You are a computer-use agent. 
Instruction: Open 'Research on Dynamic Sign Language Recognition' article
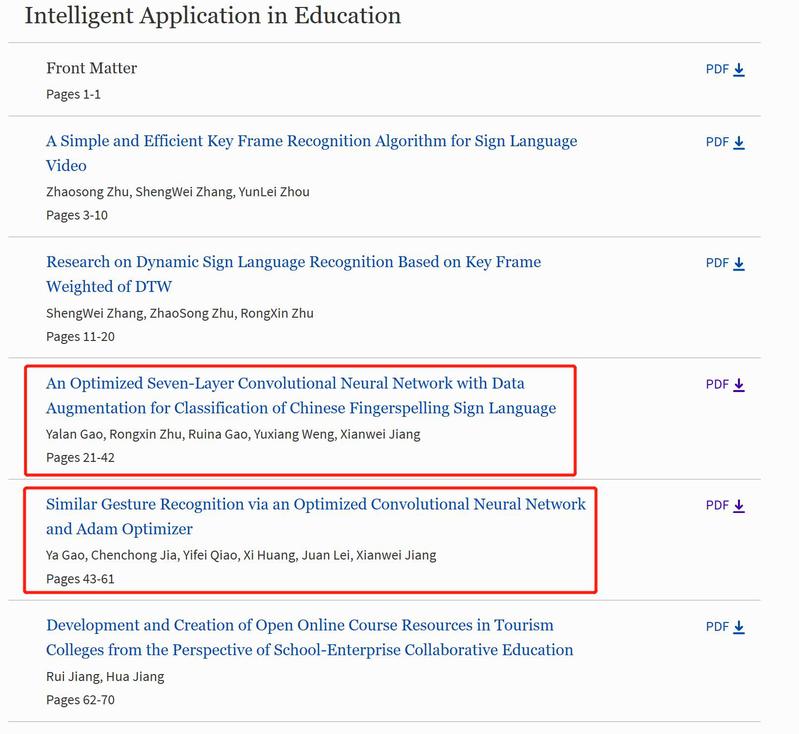(293, 263)
